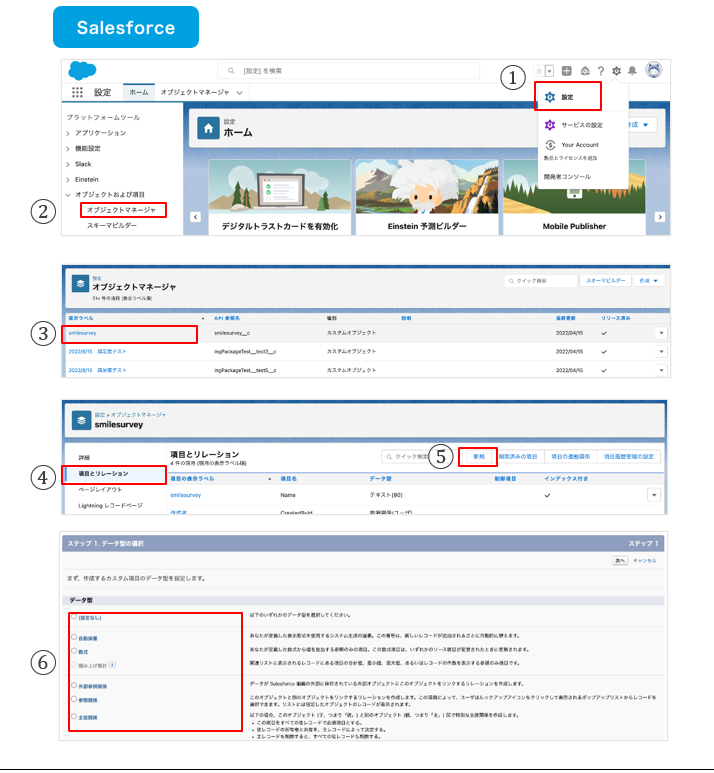Viewport: 714px width, 773px height.
Task: Open row menu for smilesurvey__c
Action: tap(661, 333)
